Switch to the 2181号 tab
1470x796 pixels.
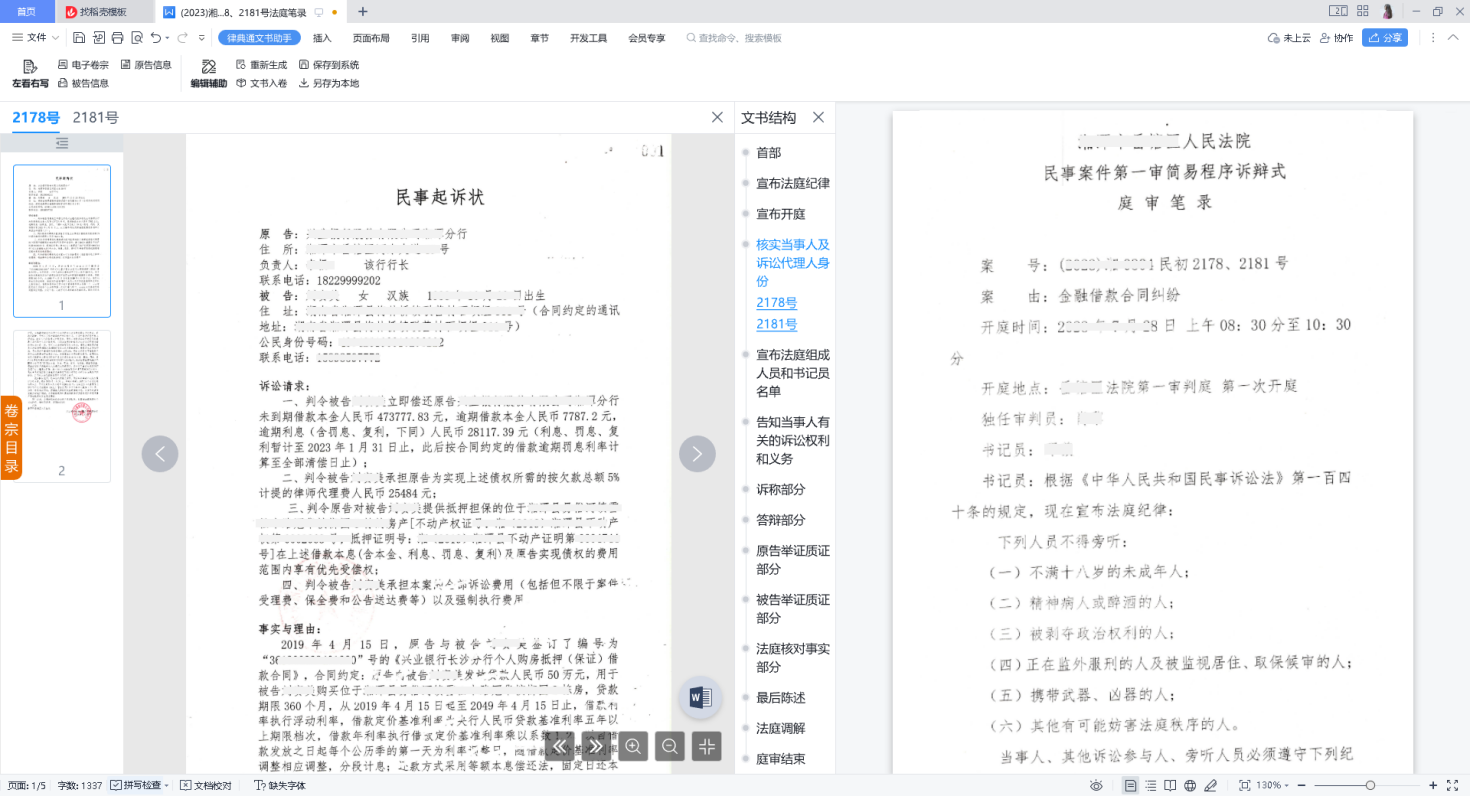tap(95, 118)
